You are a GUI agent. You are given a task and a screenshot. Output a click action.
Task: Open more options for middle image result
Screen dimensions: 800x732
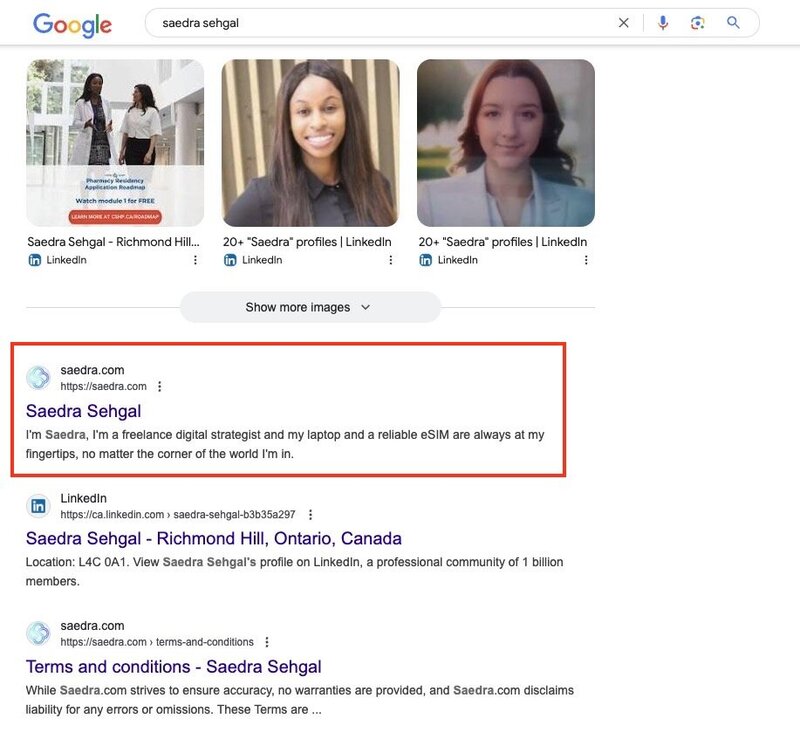[x=390, y=260]
